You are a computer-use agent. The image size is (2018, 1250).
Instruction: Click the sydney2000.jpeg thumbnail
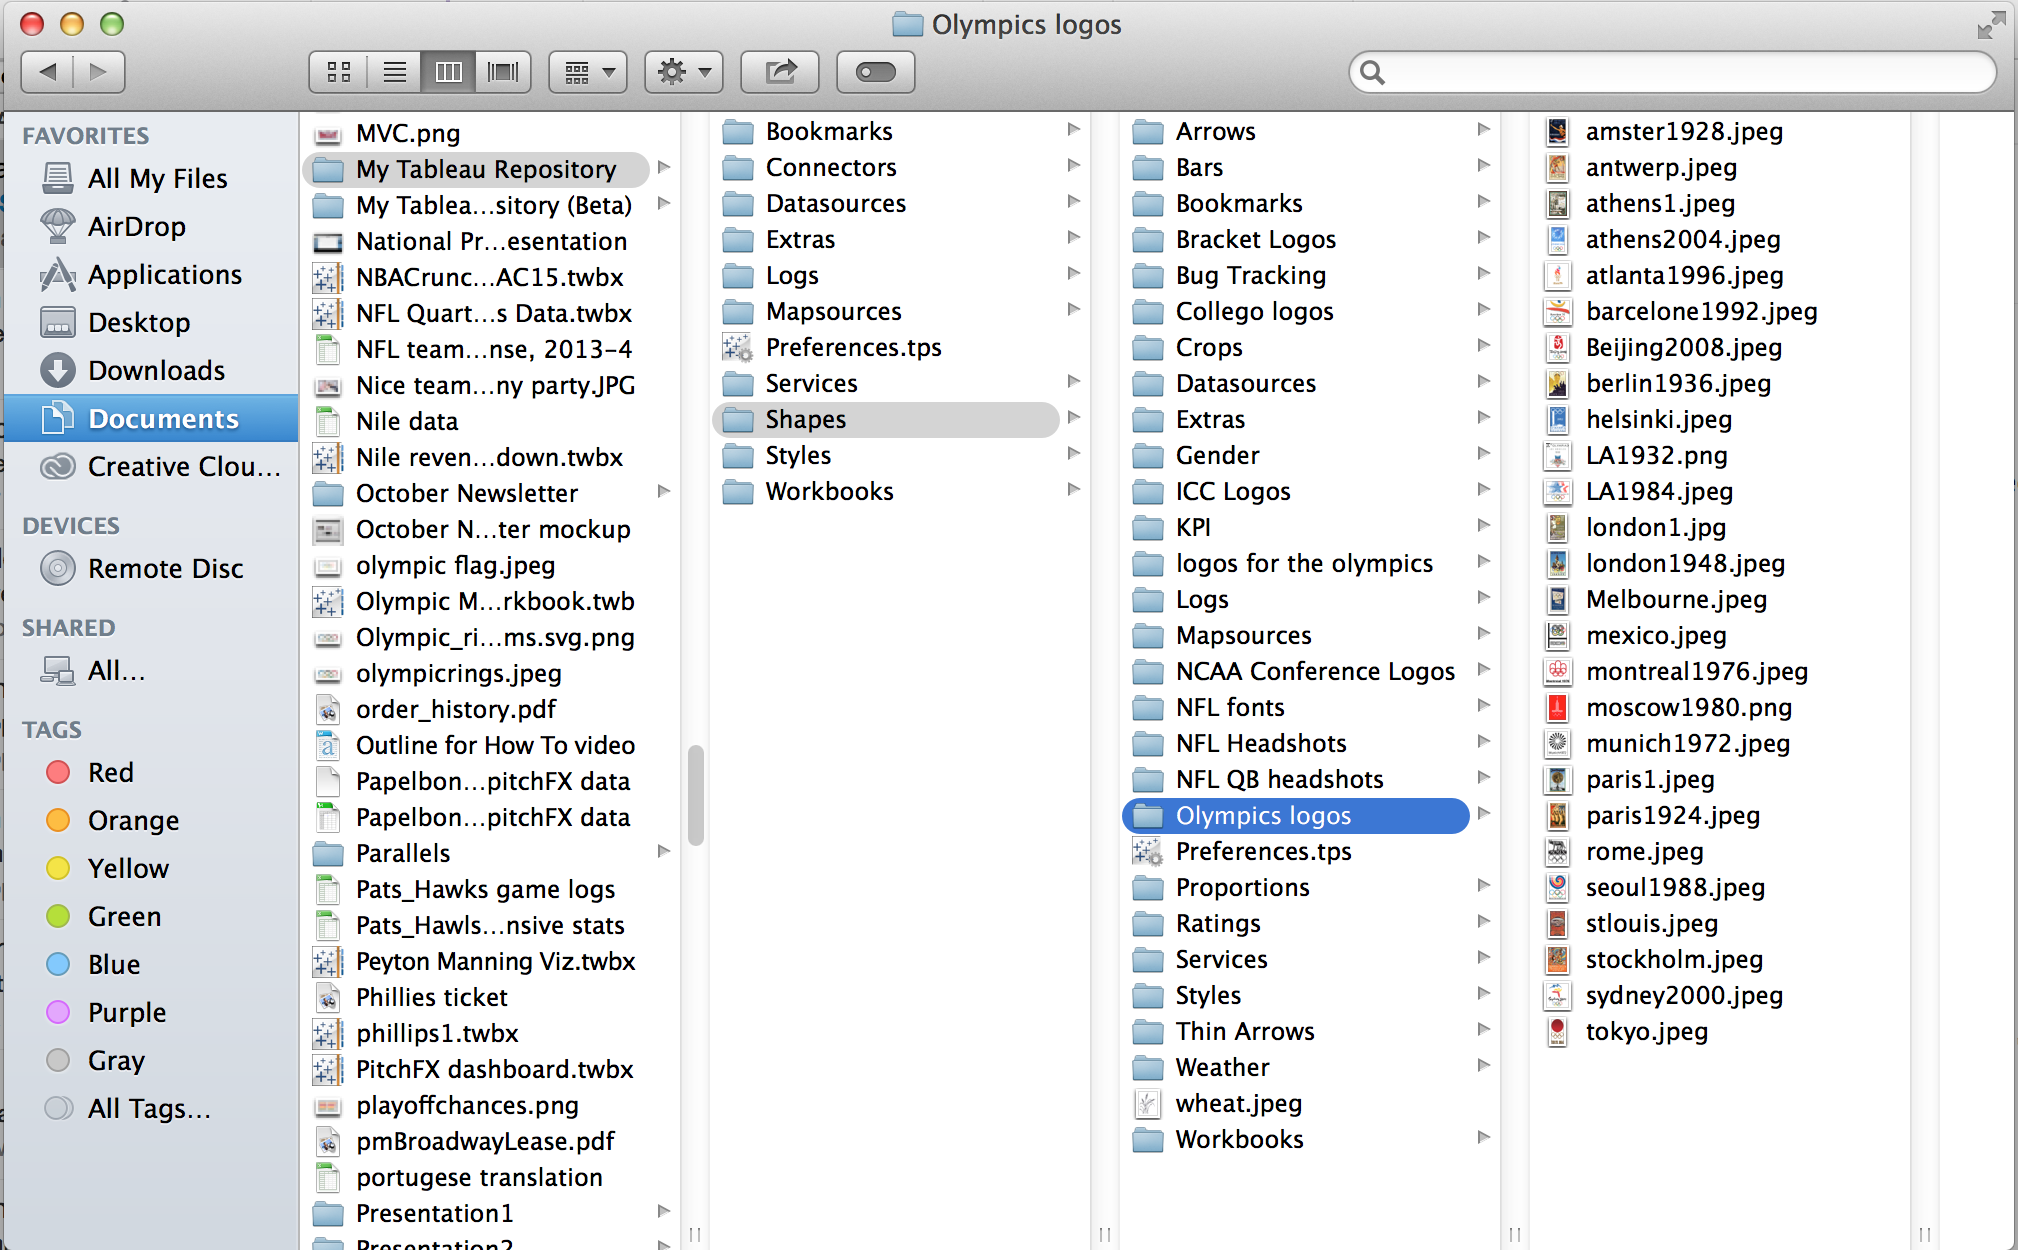pos(1557,996)
